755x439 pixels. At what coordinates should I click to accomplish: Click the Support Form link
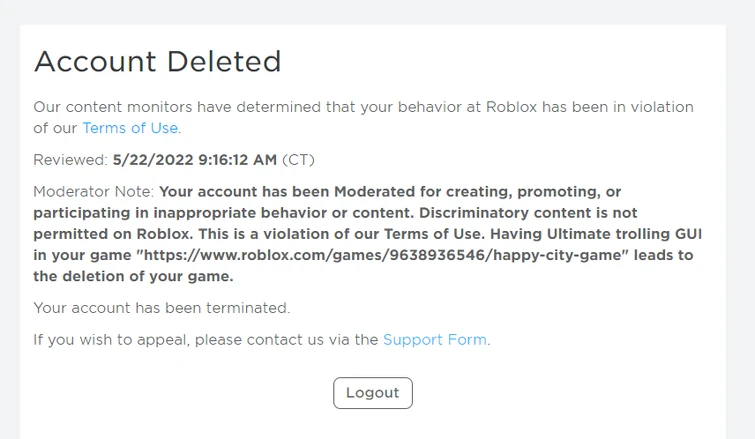pos(435,340)
